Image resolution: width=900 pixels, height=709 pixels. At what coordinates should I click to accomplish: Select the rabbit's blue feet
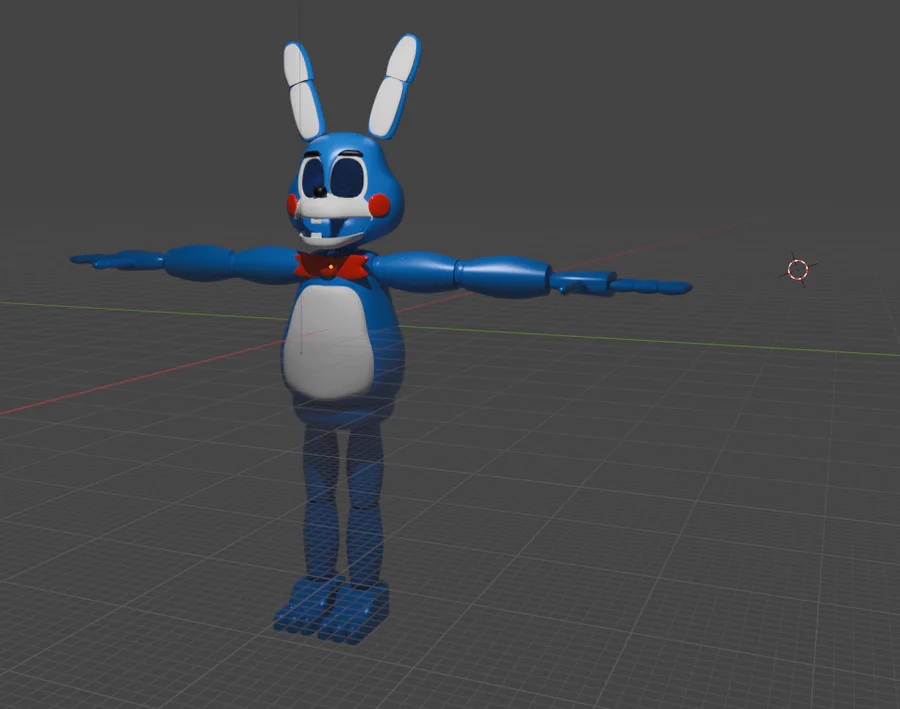331,611
